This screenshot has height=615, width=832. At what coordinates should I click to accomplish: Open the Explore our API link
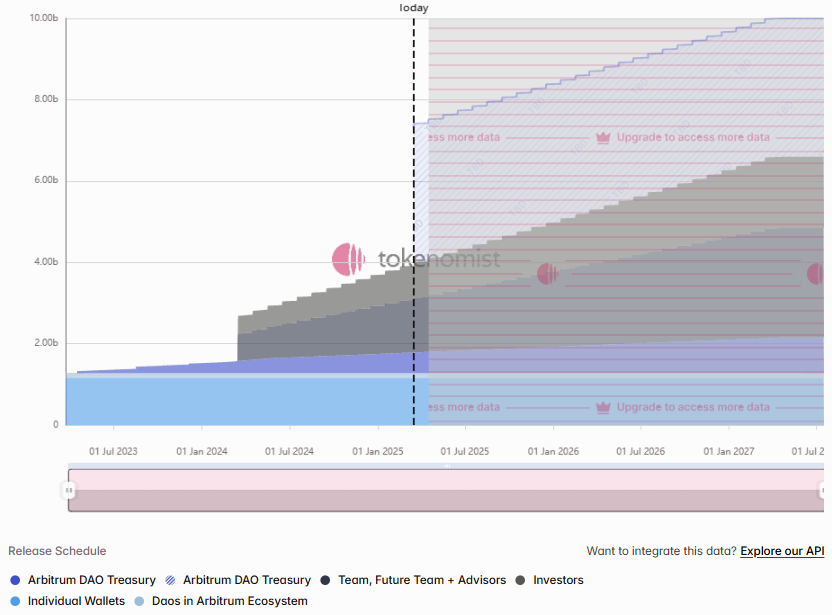781,551
